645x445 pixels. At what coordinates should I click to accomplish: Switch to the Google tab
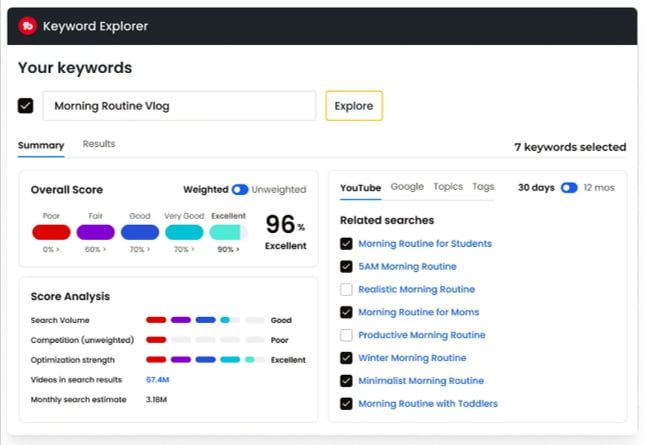point(407,187)
